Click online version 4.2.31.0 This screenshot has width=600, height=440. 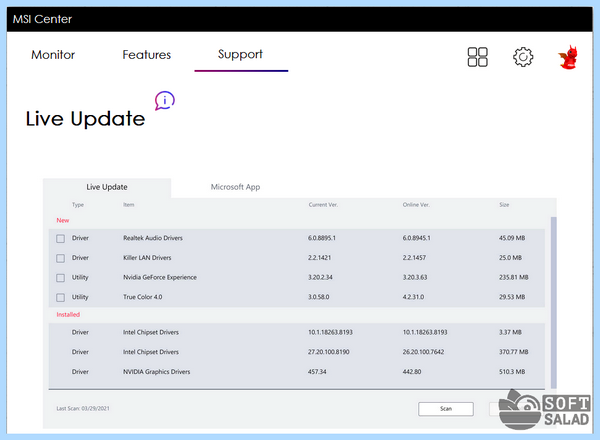(413, 297)
